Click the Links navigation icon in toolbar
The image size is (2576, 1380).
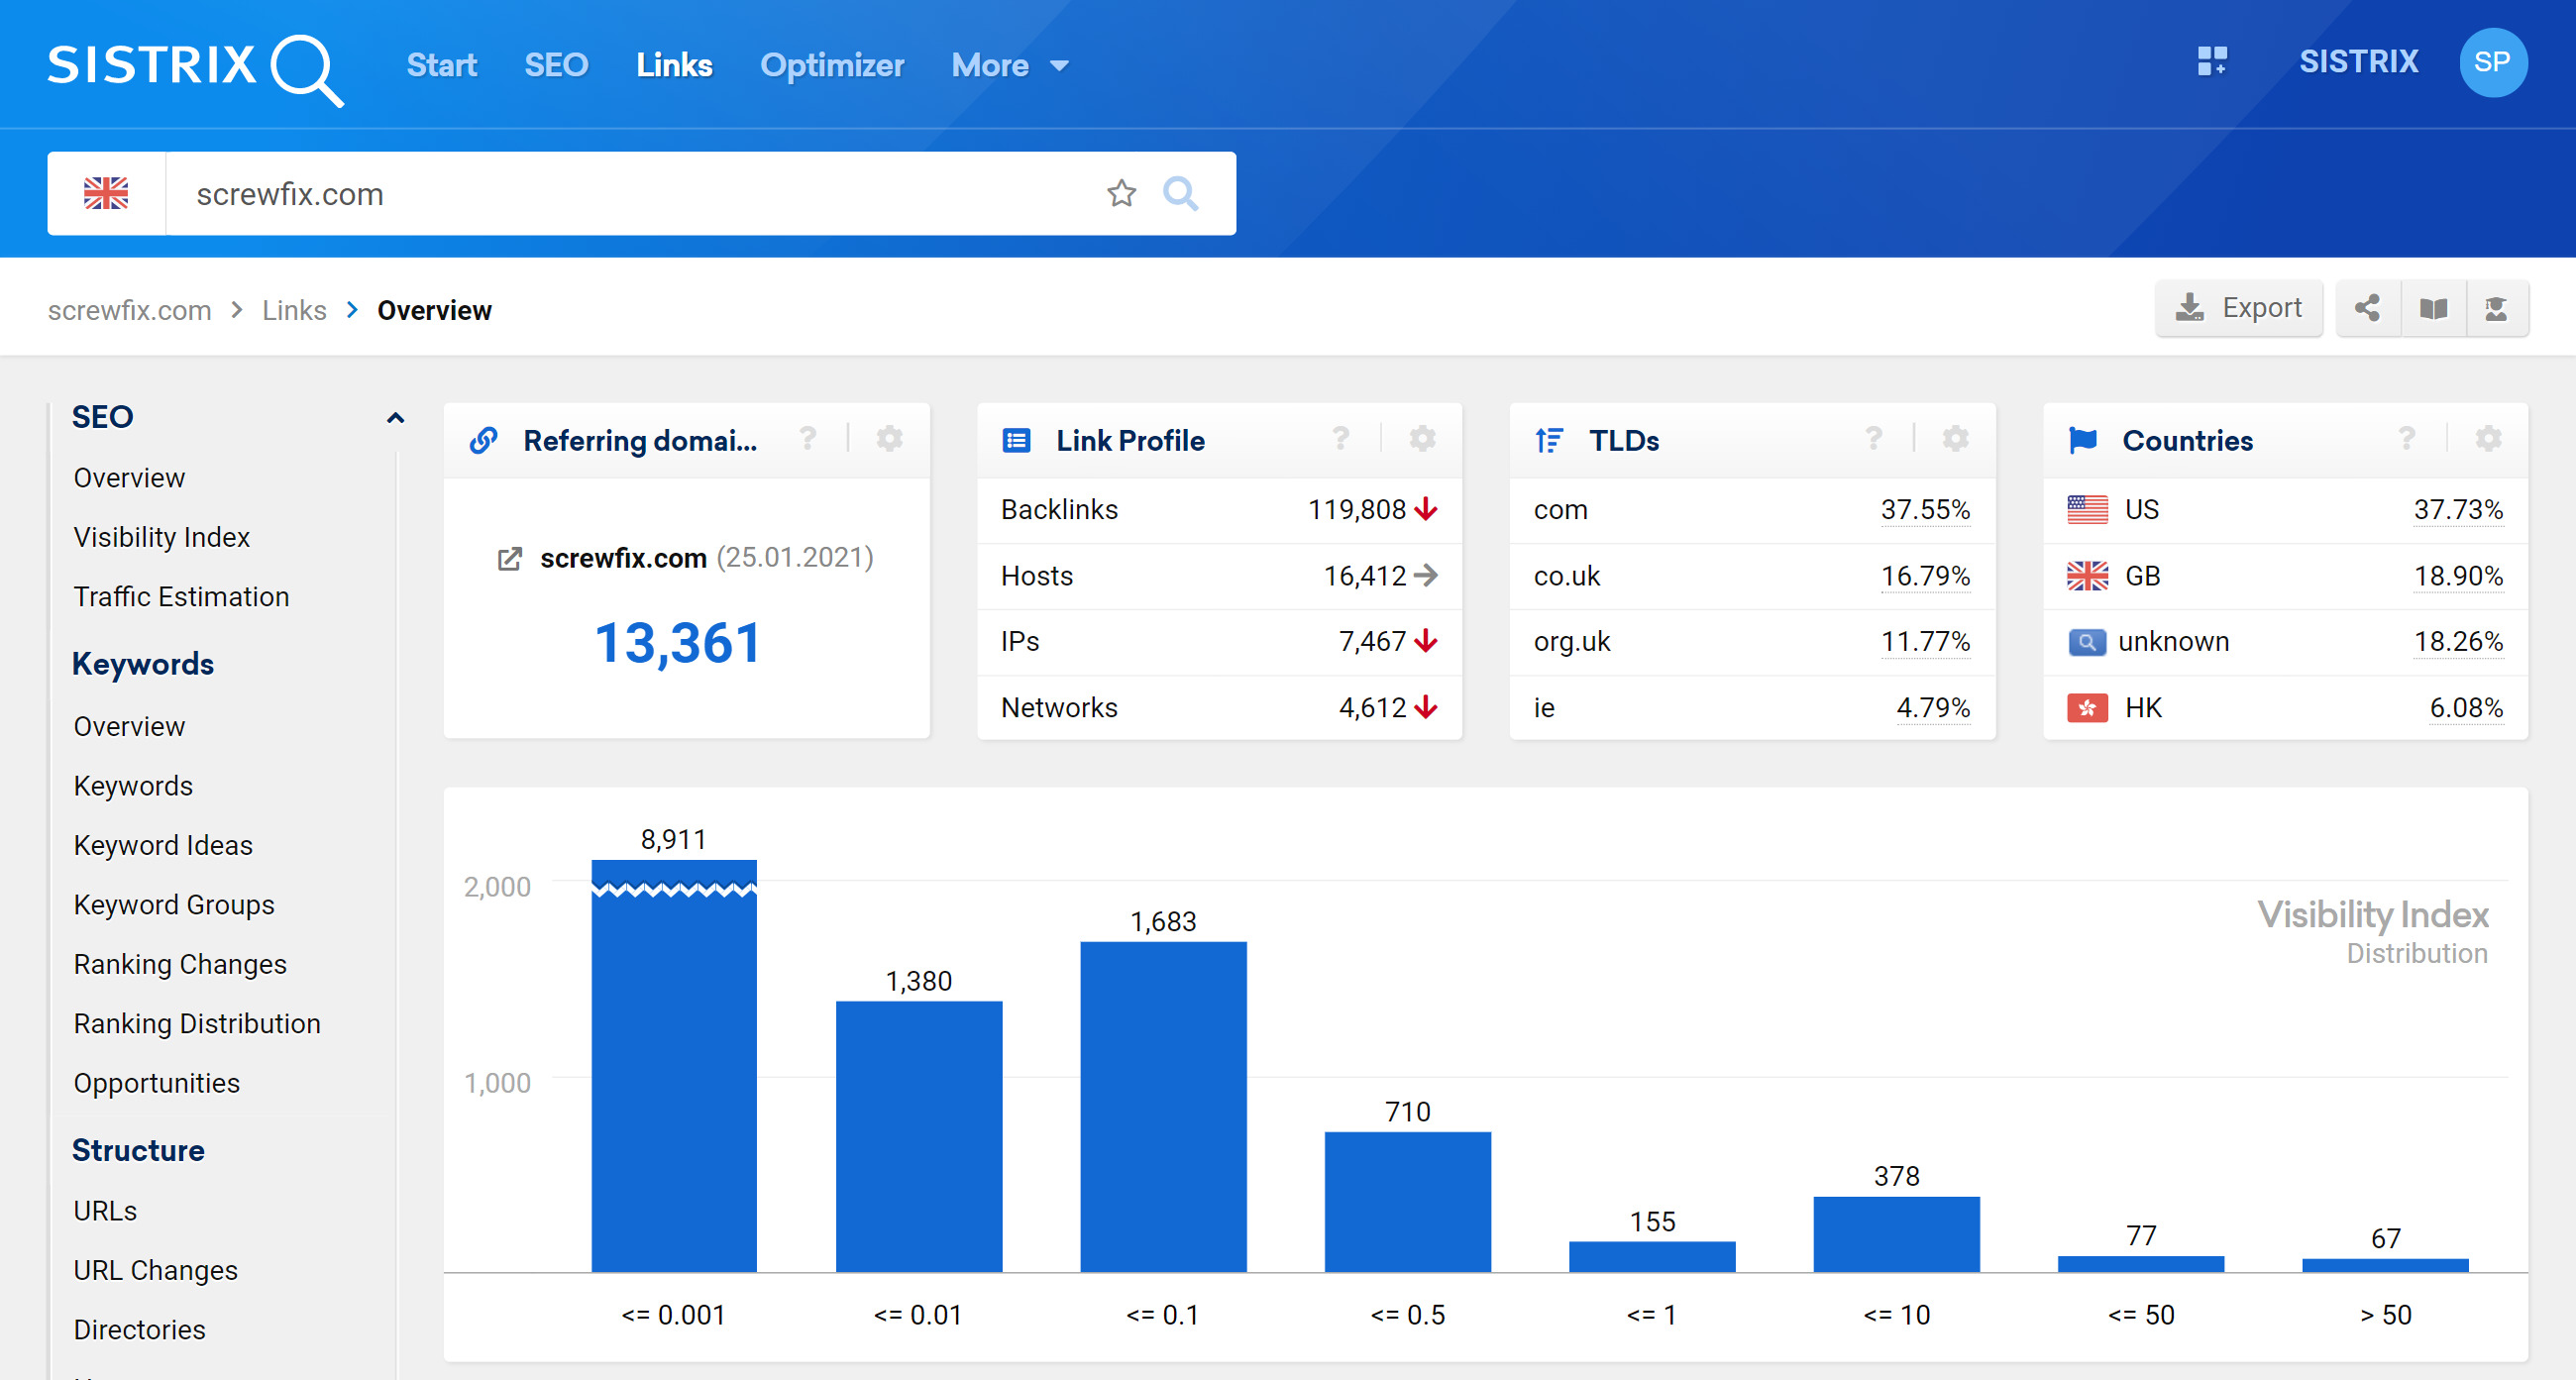pyautogui.click(x=672, y=63)
